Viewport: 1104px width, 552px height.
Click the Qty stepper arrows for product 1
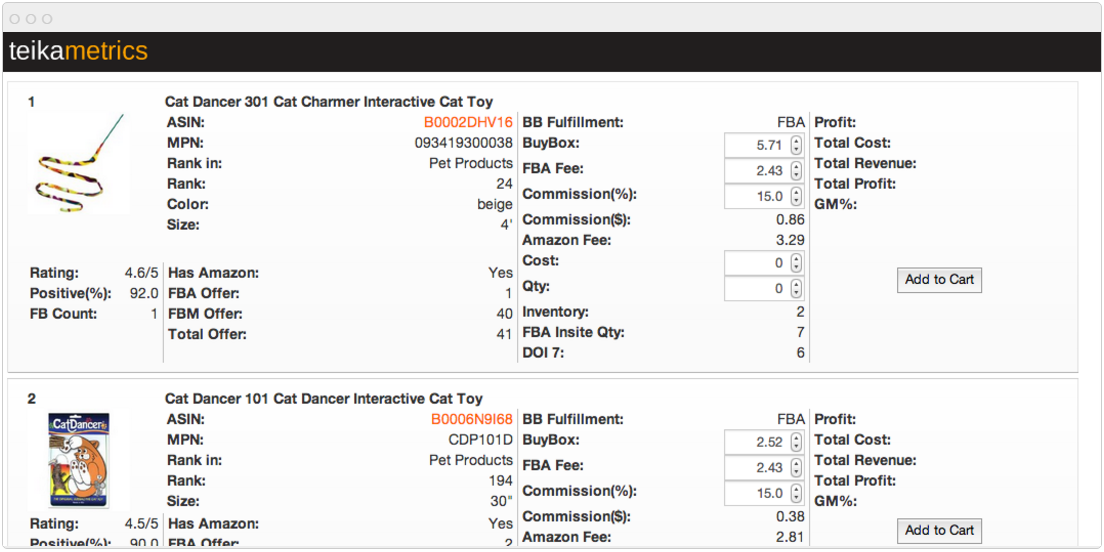coord(796,289)
